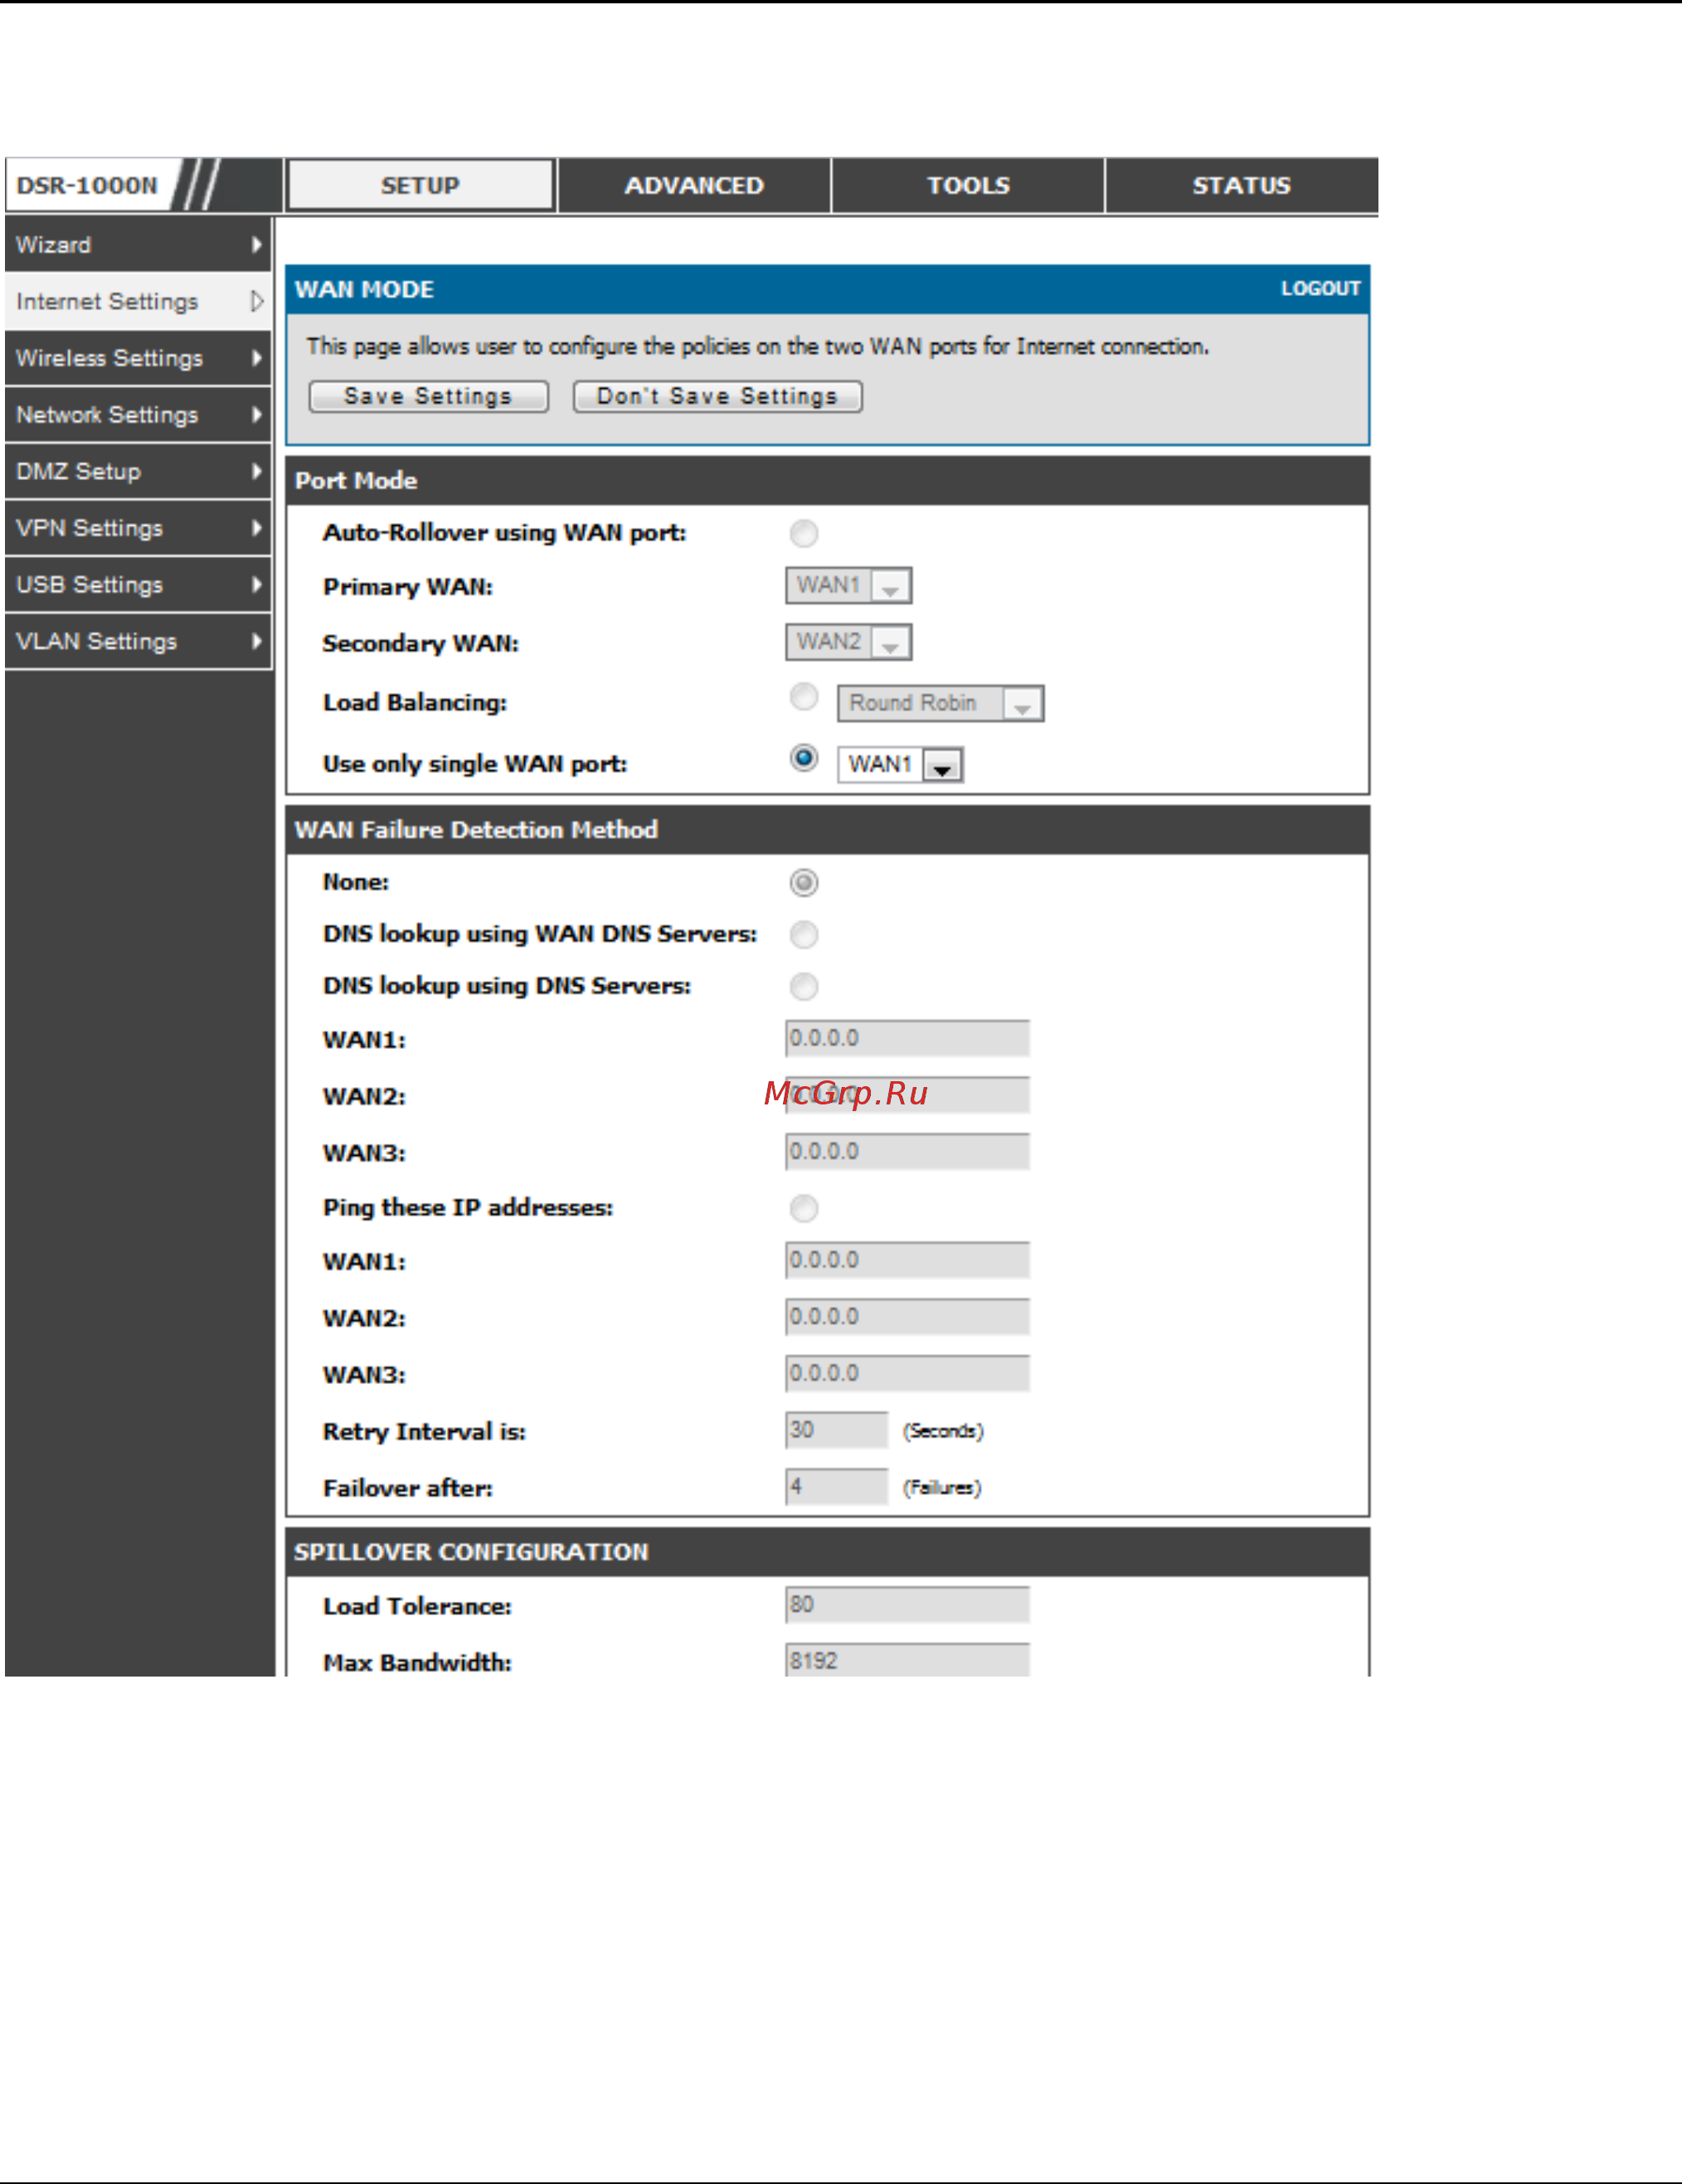Click the DNS lookup WAN2 address field
Image resolution: width=1682 pixels, height=2184 pixels.
click(907, 1095)
